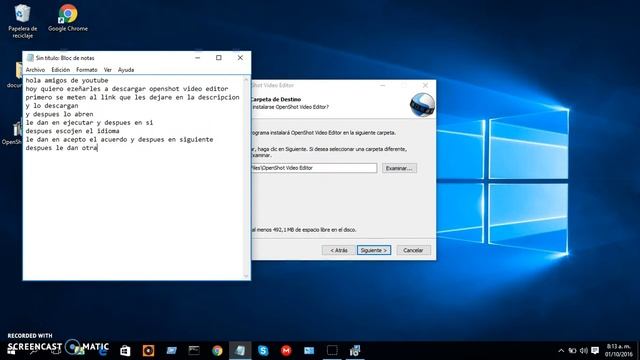This screenshot has height=360, width=640.
Task: Open the dark window taskbar icon
Action: click(x=332, y=351)
